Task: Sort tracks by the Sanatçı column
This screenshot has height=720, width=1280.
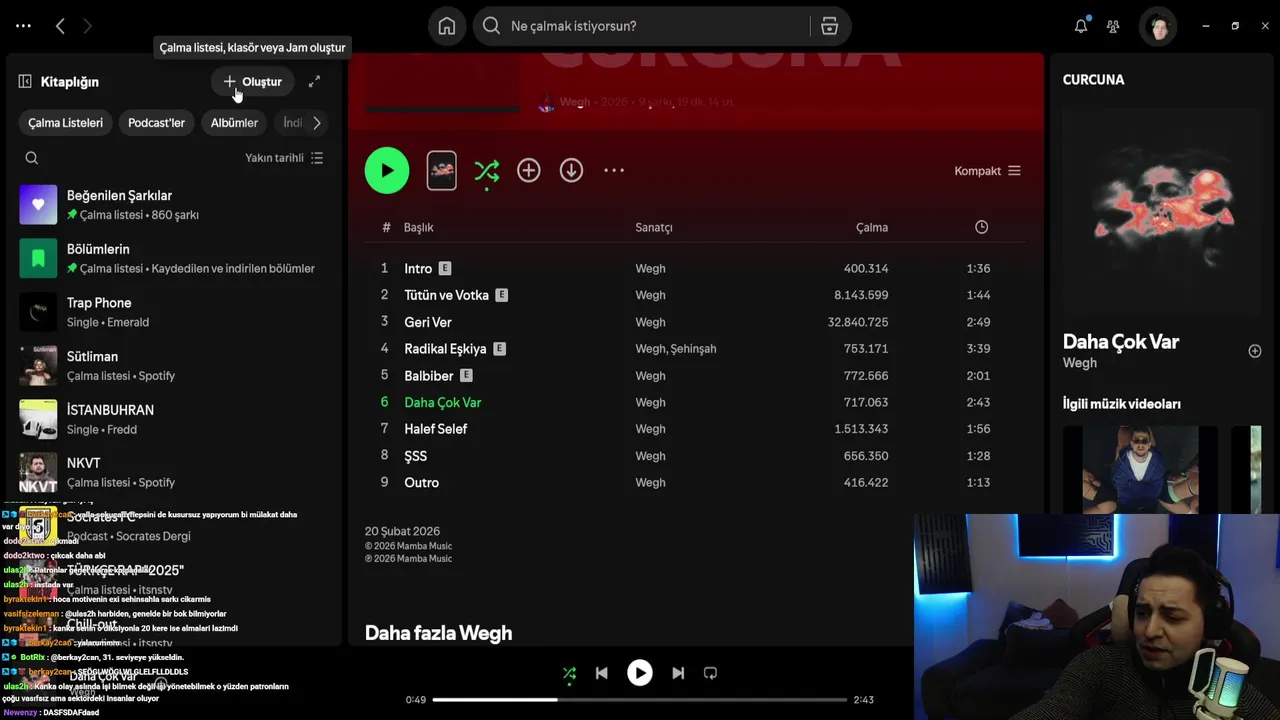Action: tap(654, 227)
